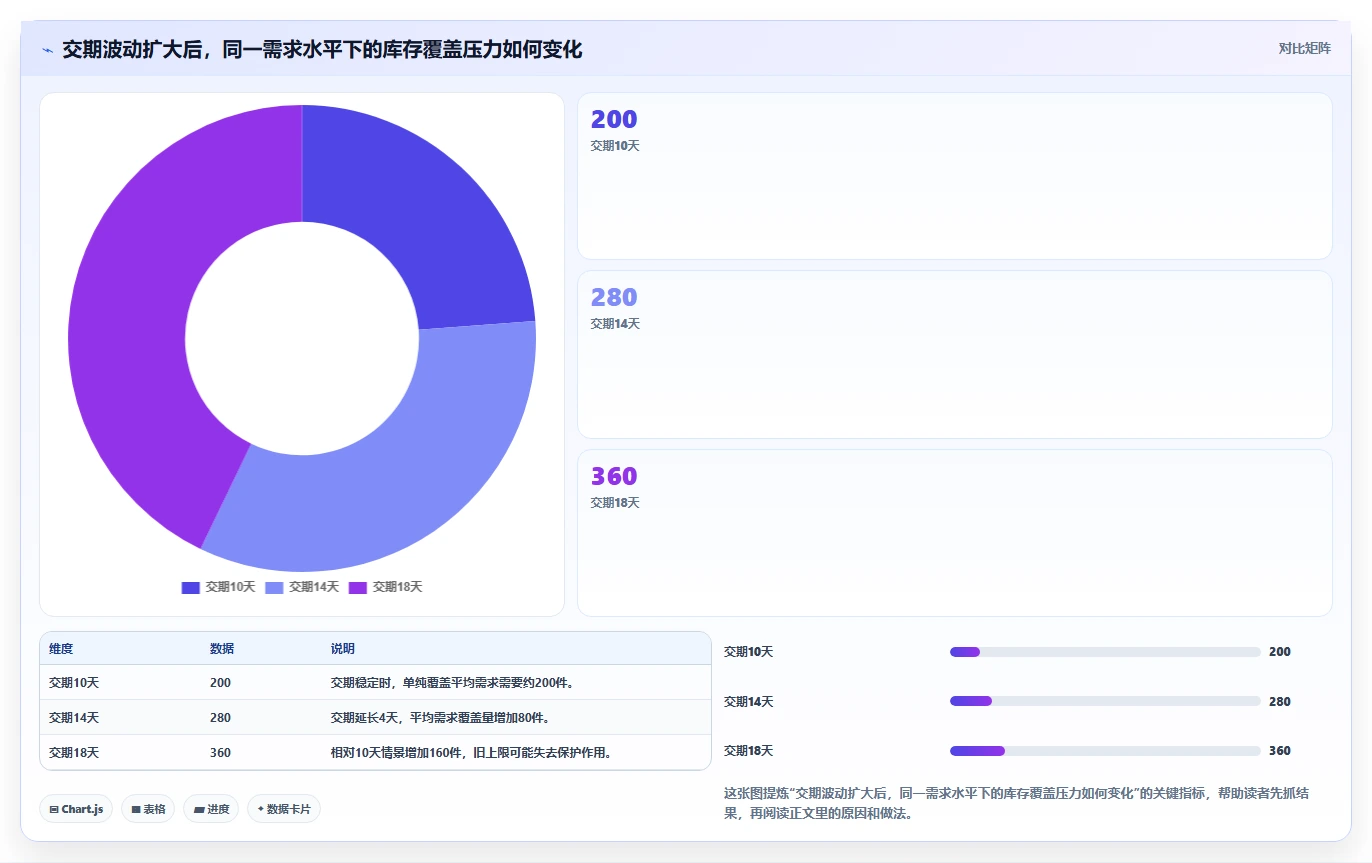1372x863 pixels.
Task: Click the 数据 column header
Action: click(x=222, y=649)
